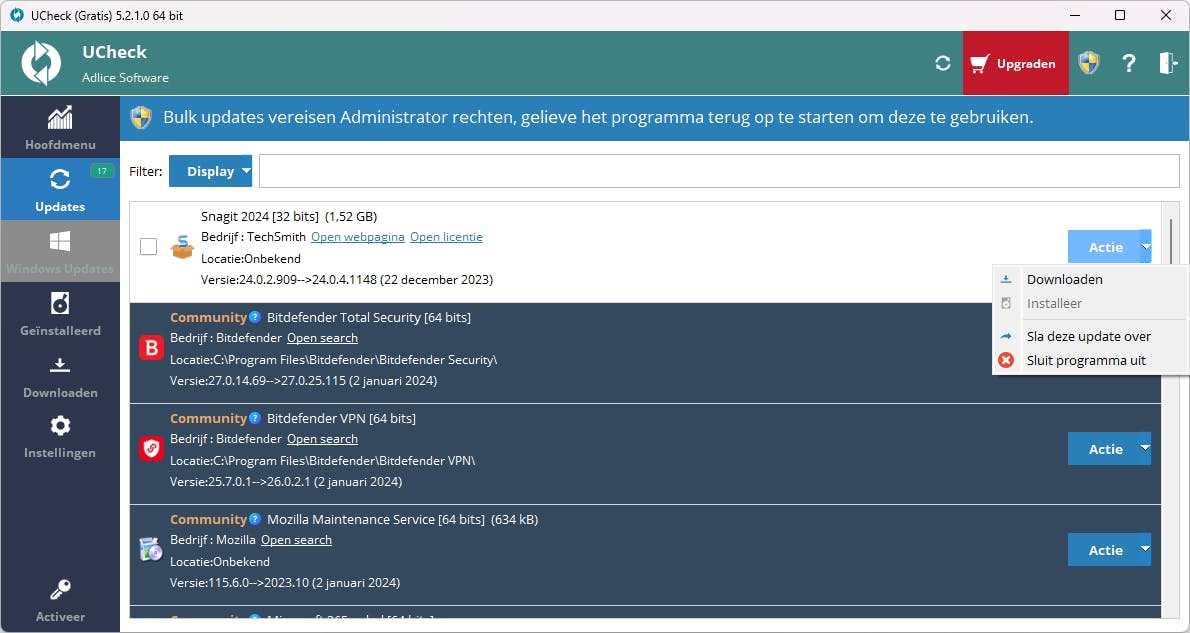Click the UCheck app icon in the title bar
This screenshot has width=1190, height=633.
[x=16, y=15]
